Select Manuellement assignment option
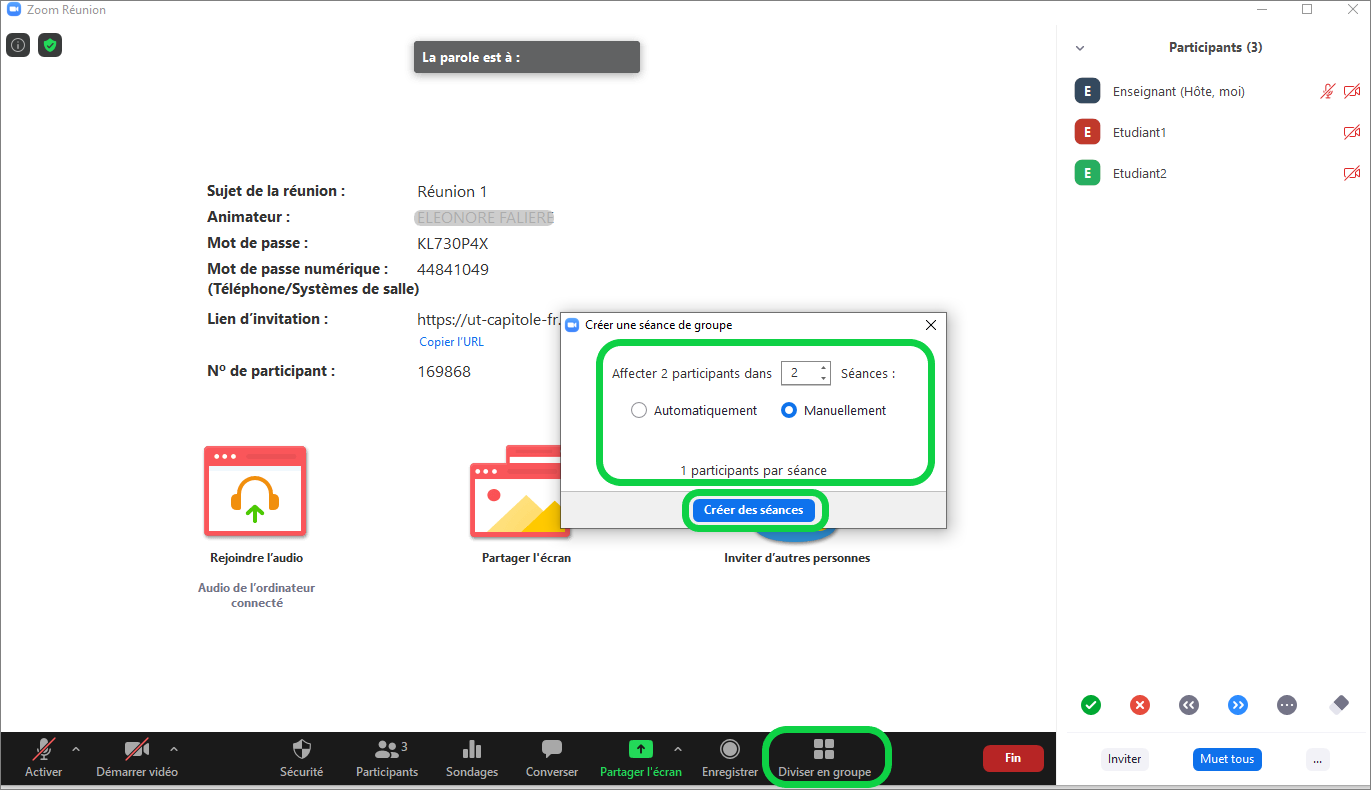Screen dimensions: 1371x790 point(833,410)
